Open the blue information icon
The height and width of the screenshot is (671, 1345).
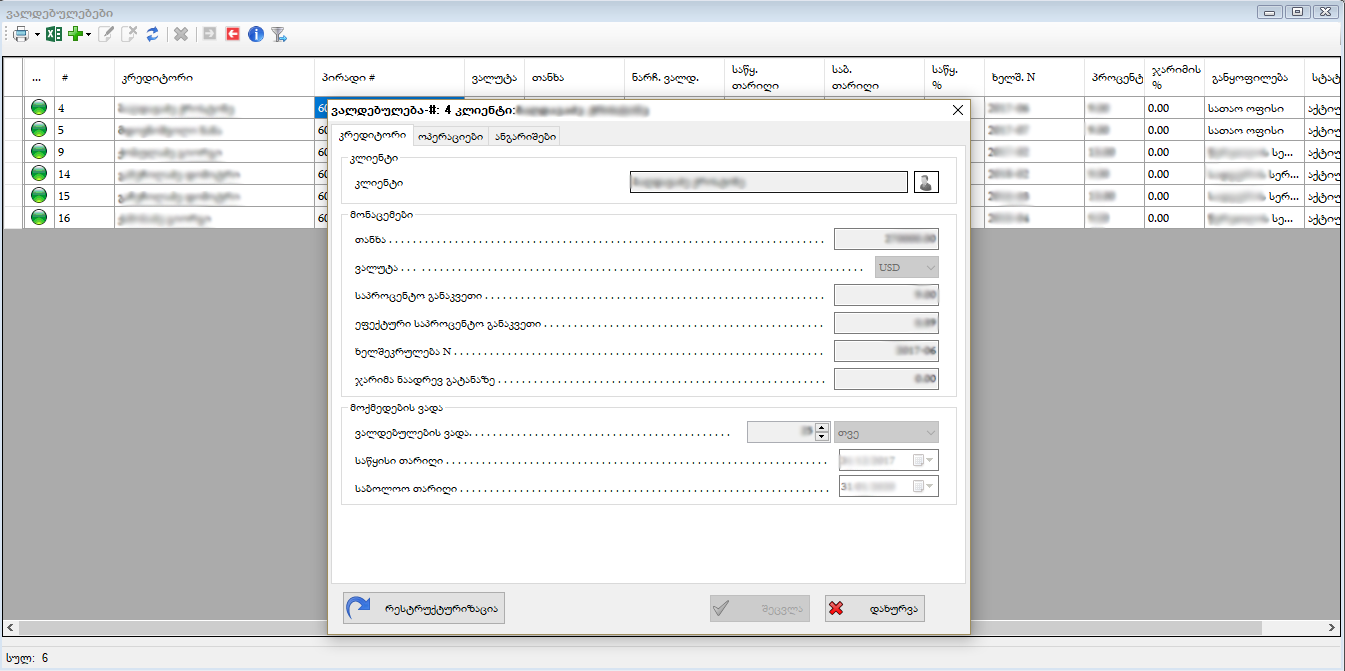click(256, 34)
